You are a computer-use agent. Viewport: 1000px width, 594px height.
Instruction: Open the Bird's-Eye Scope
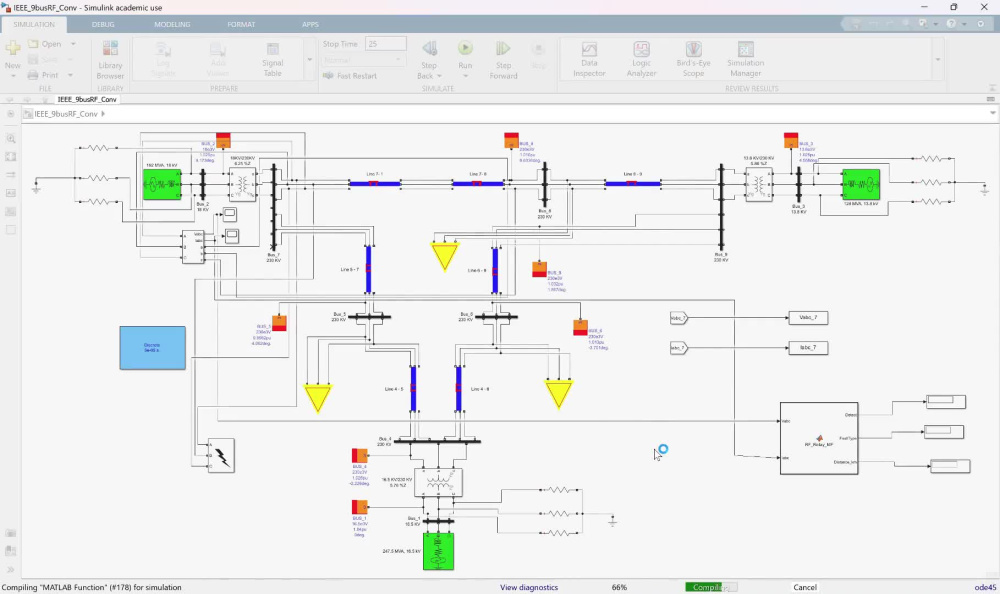693,60
